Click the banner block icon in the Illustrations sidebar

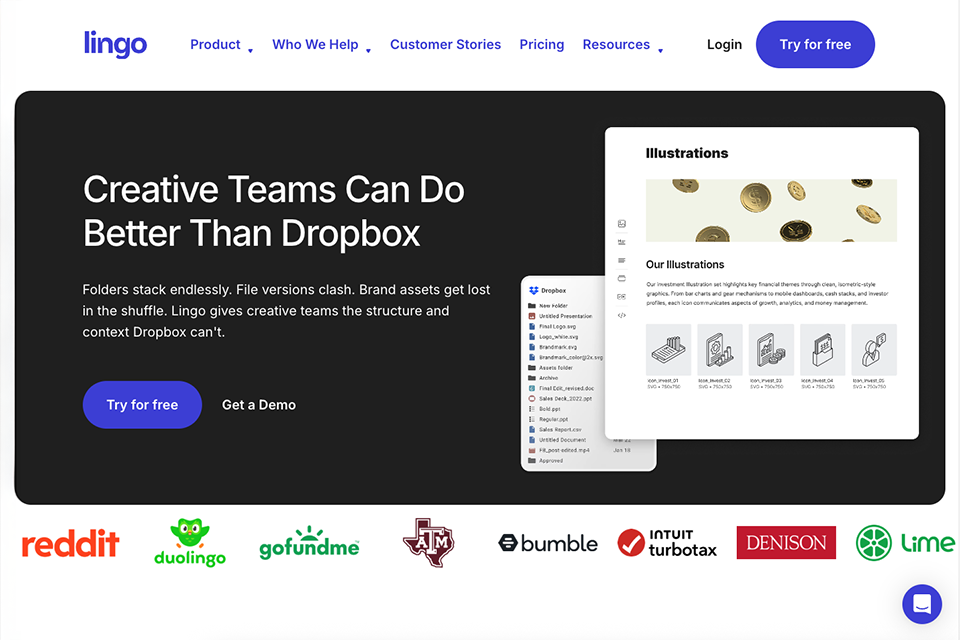tap(621, 279)
